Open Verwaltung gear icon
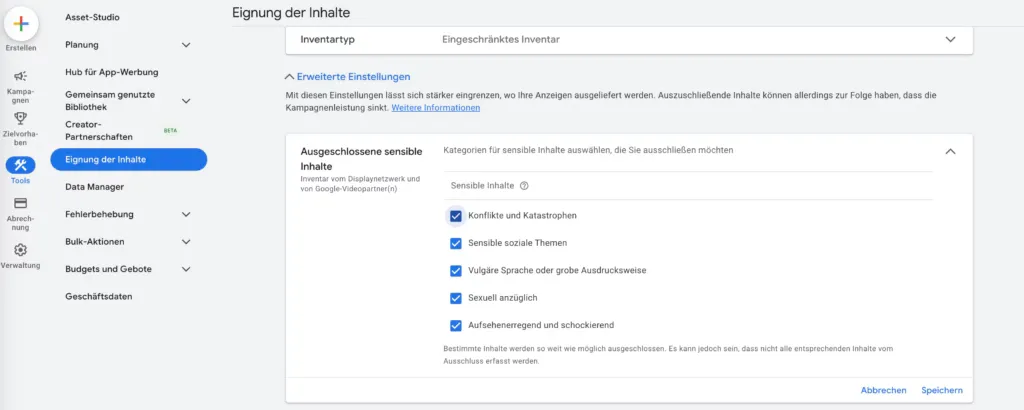Image resolution: width=1024 pixels, height=410 pixels. point(20,250)
